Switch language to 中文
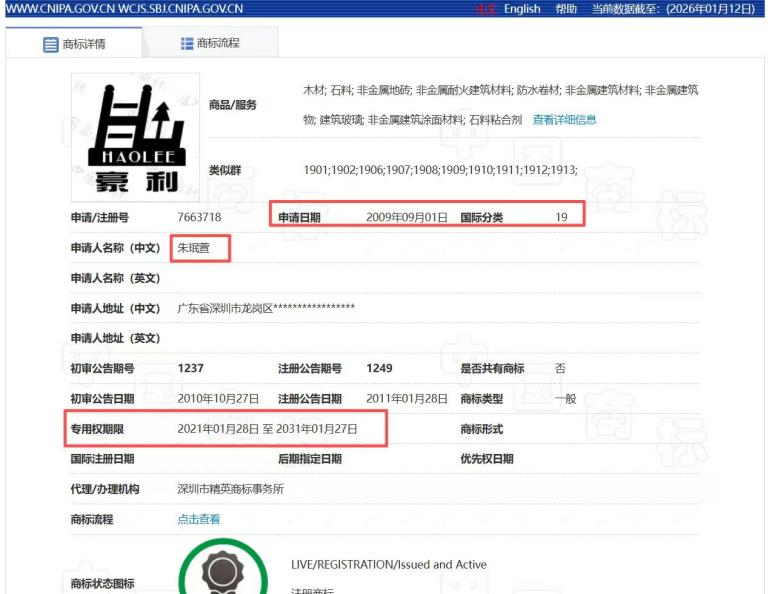 (485, 9)
